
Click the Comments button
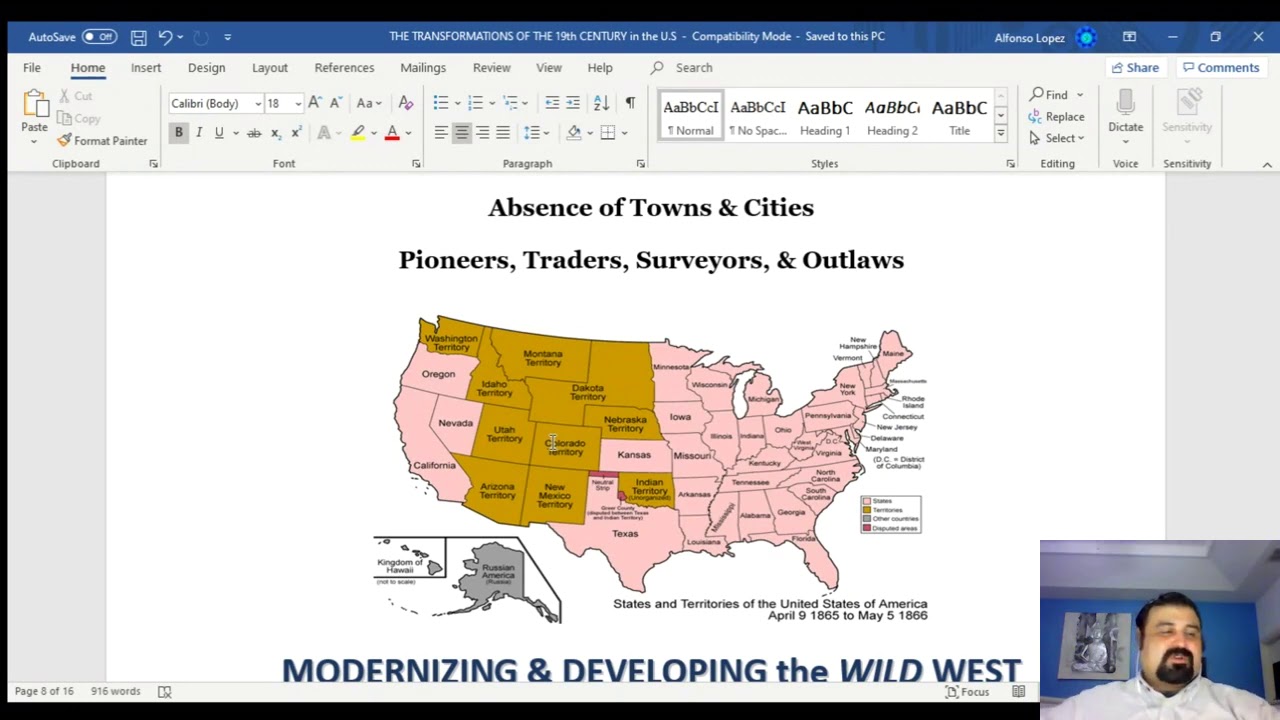pyautogui.click(x=1219, y=68)
